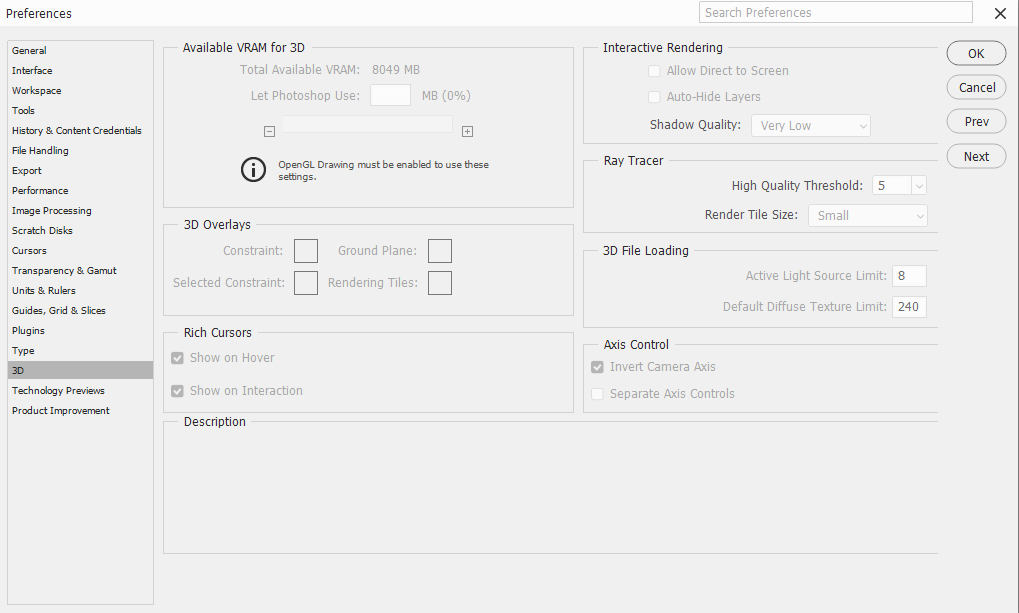Open Units & Rulers preferences
Image resolution: width=1019 pixels, height=613 pixels.
pos(81,291)
